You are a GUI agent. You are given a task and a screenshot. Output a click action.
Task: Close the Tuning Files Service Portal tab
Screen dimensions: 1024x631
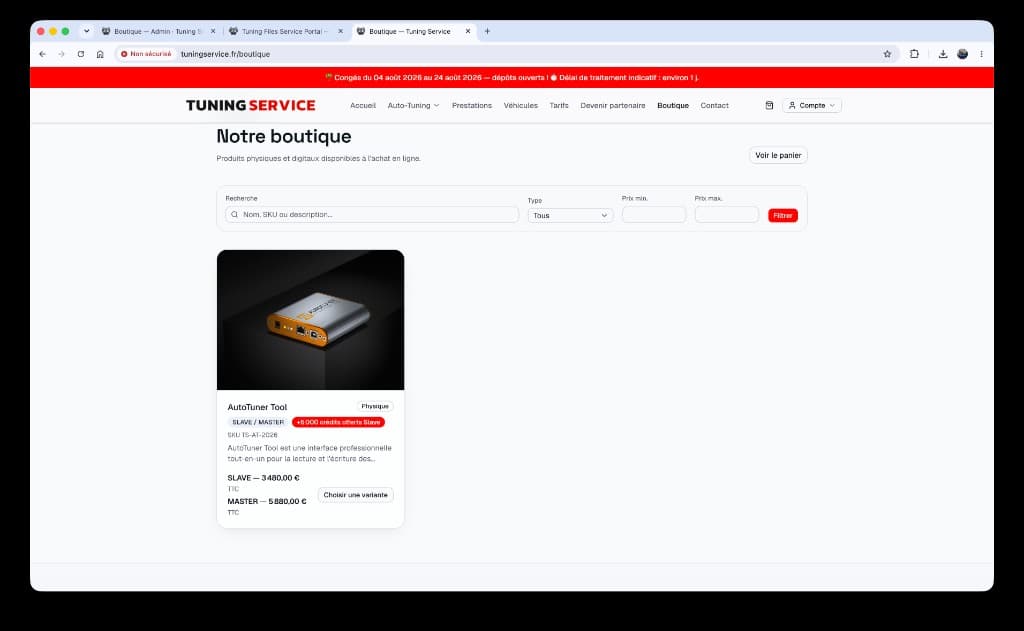[x=340, y=31]
